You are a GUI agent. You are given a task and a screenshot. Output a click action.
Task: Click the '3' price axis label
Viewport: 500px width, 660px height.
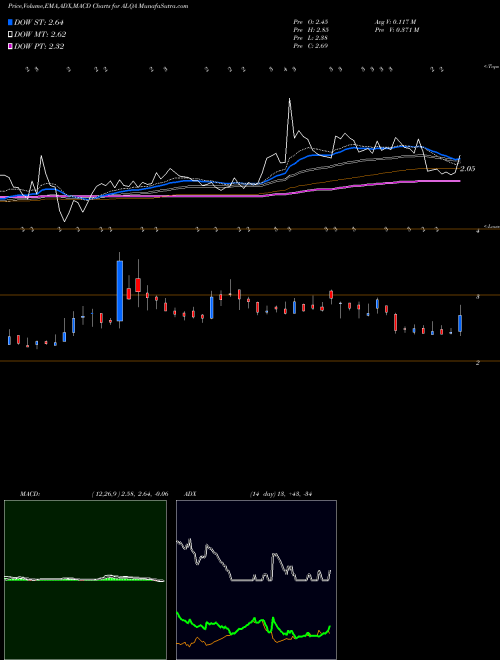click(478, 297)
